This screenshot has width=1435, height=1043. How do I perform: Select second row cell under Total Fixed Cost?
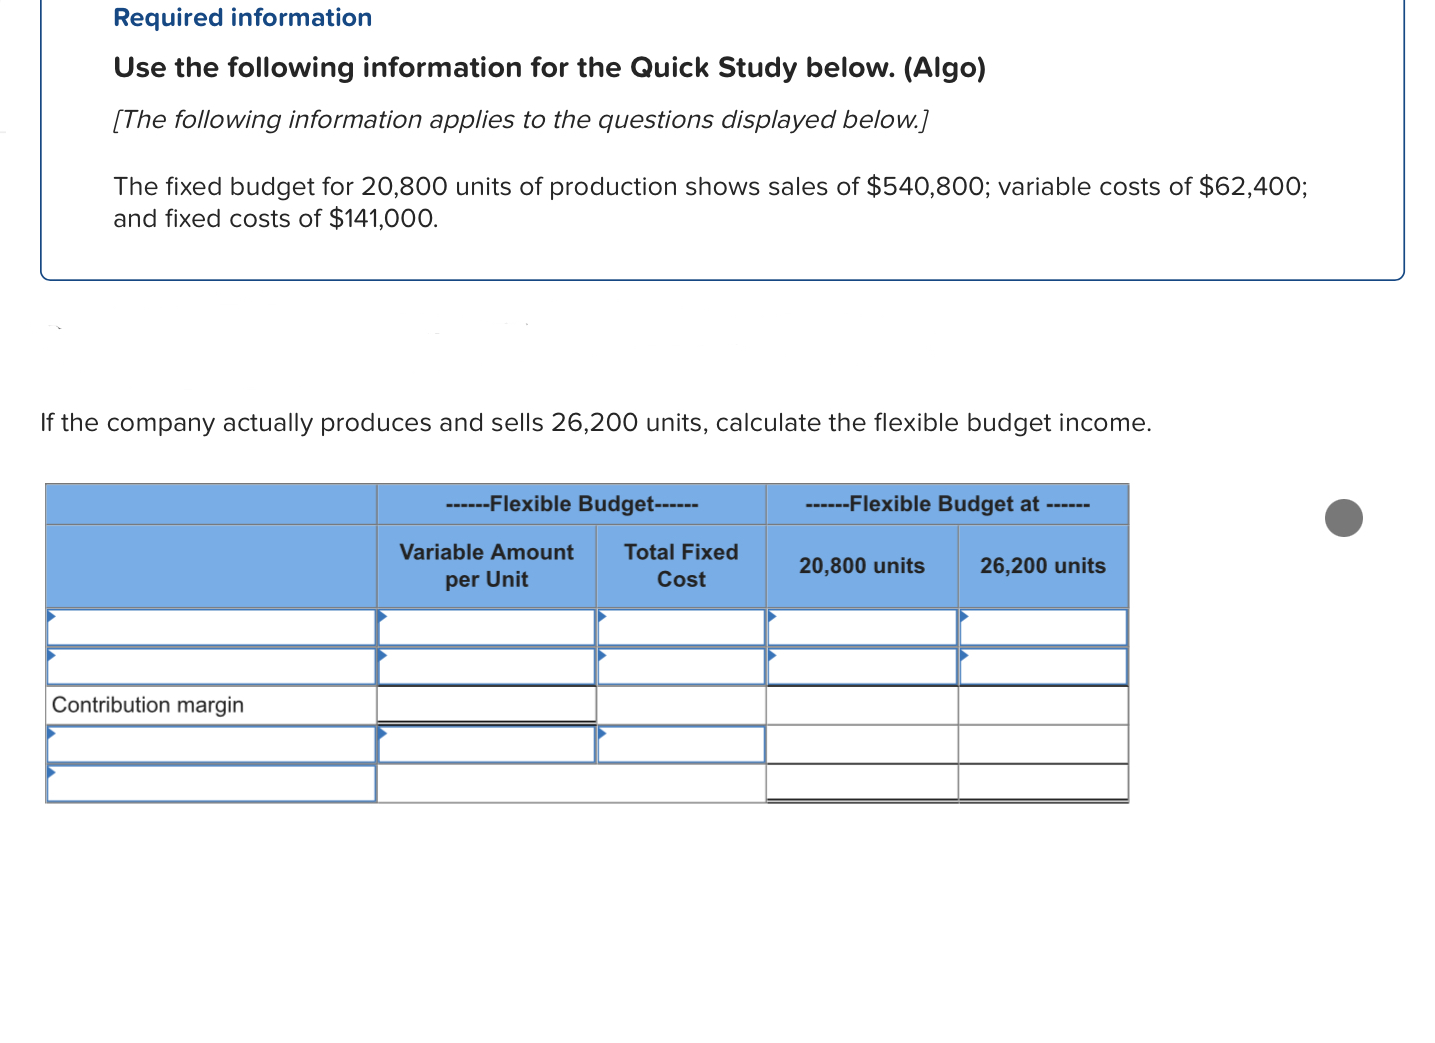tap(681, 666)
